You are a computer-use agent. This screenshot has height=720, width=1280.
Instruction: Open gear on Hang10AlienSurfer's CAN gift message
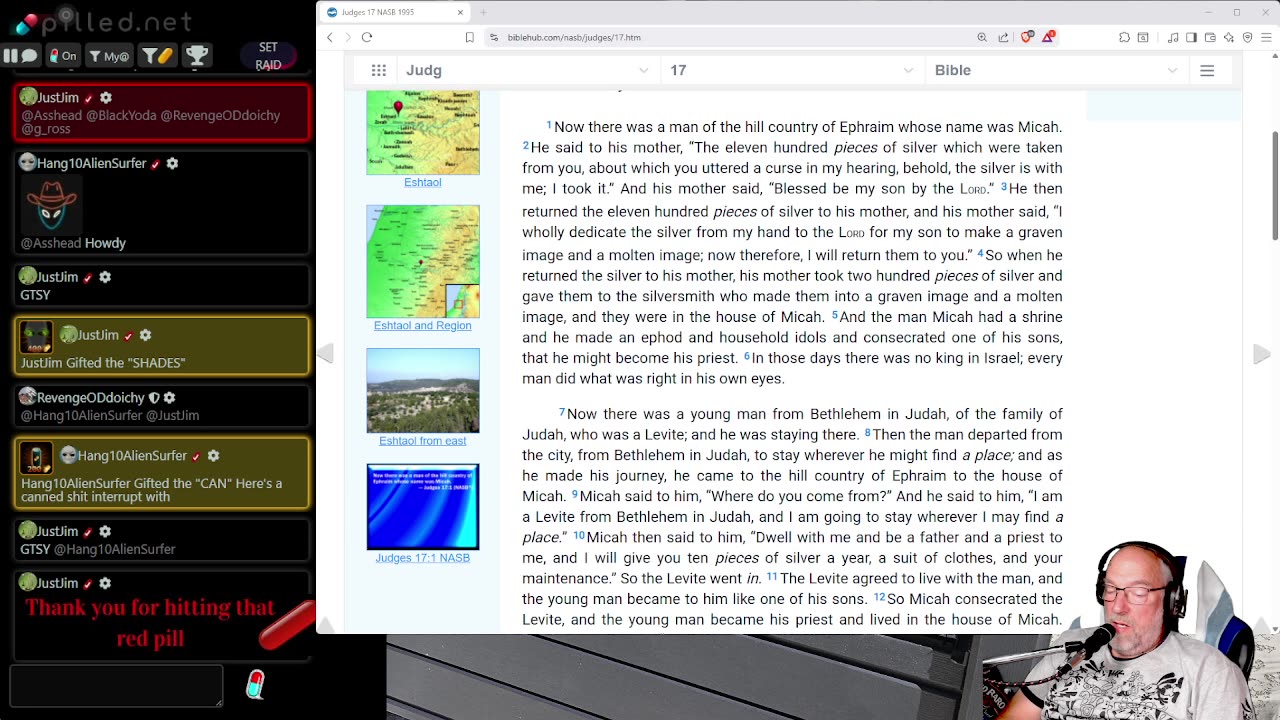pyautogui.click(x=213, y=455)
